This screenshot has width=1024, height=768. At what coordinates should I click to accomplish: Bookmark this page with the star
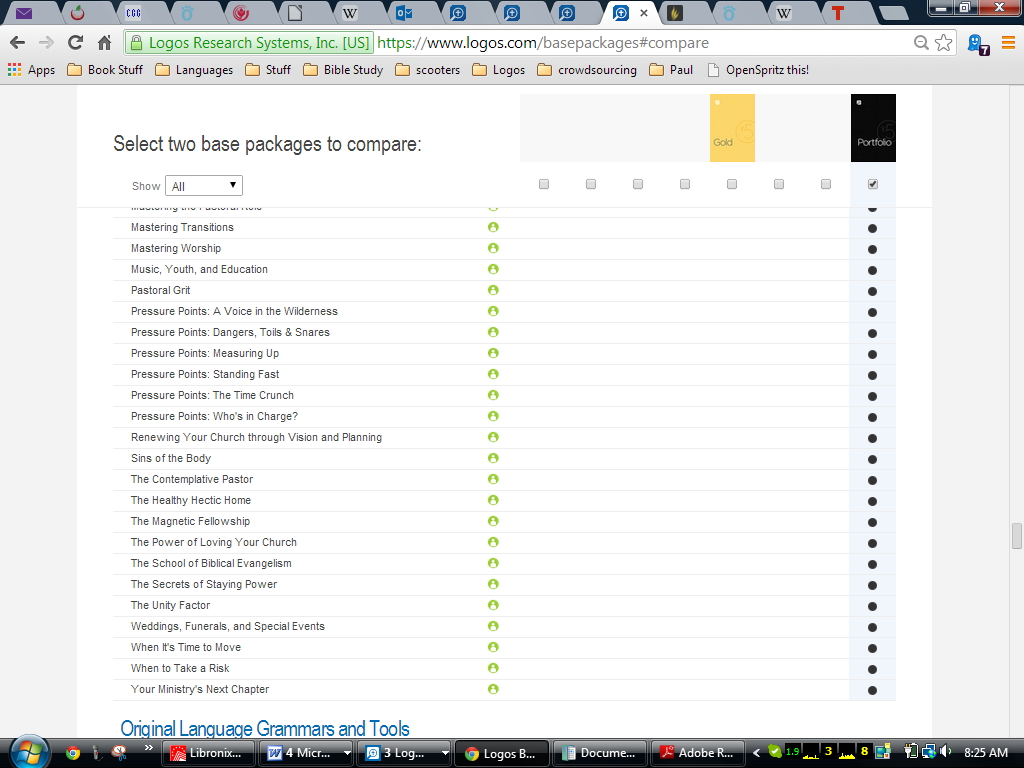click(944, 43)
